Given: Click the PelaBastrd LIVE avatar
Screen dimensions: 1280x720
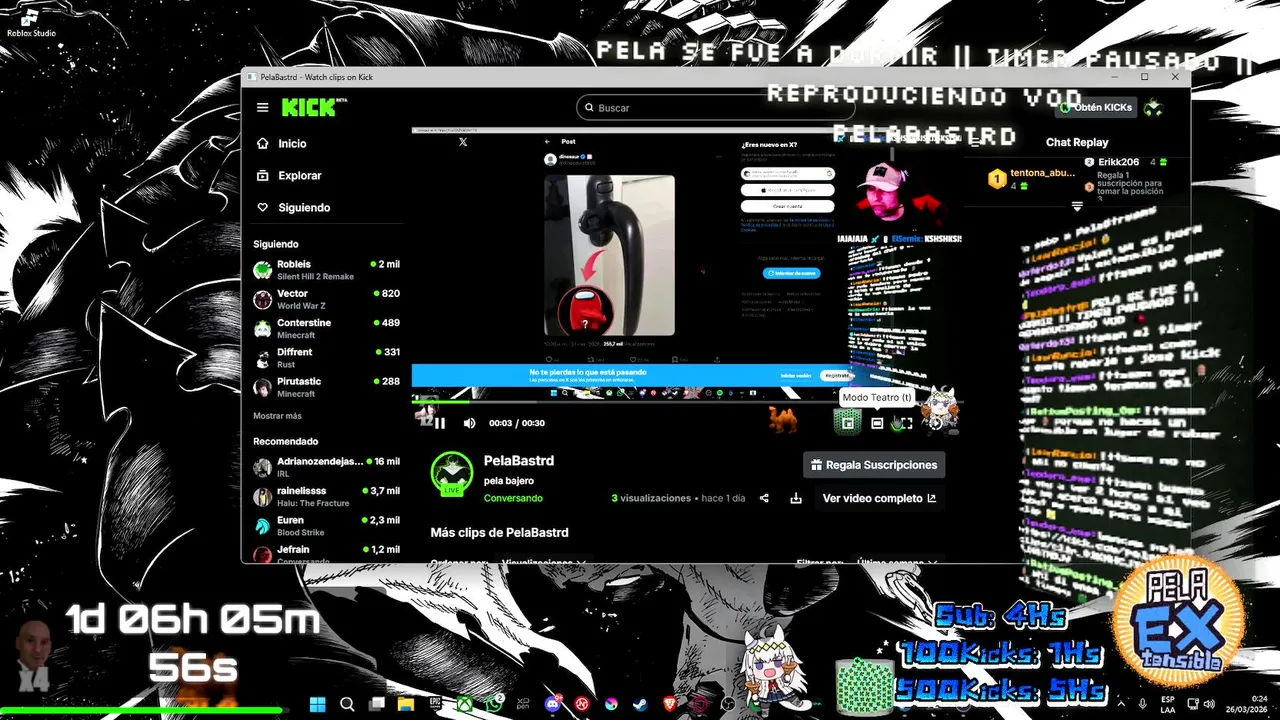Looking at the screenshot, I should [451, 474].
